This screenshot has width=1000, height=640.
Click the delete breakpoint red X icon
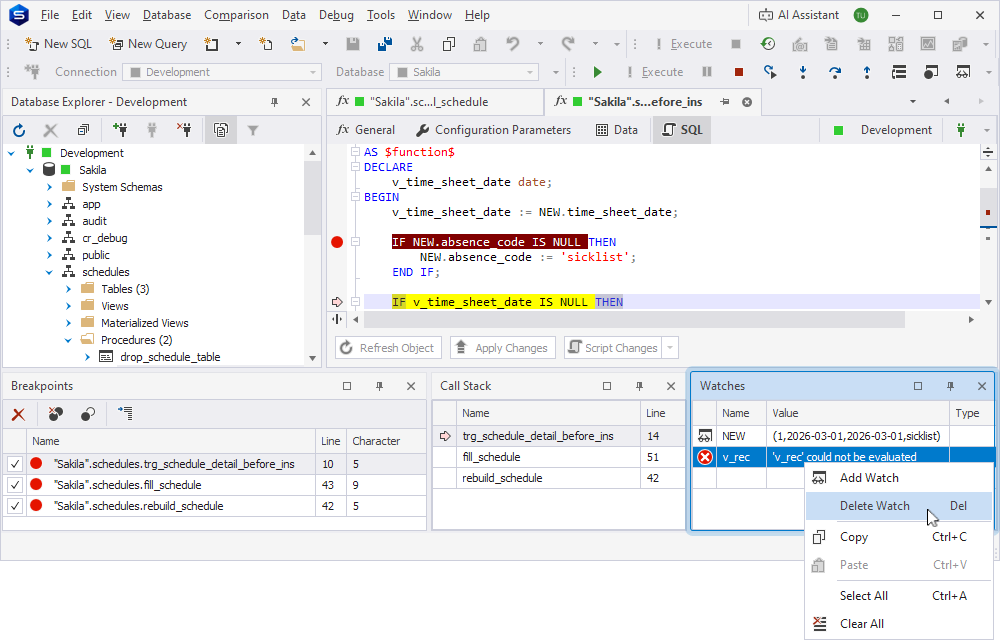click(18, 414)
